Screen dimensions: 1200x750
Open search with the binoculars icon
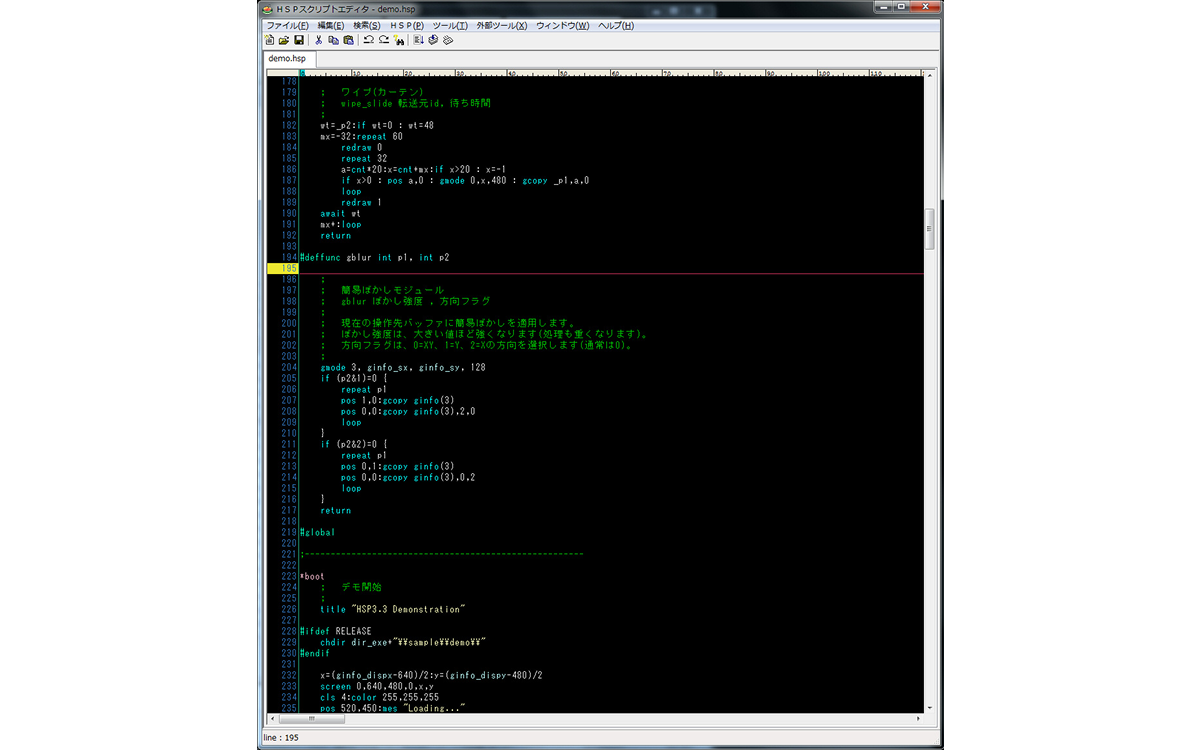tap(399, 40)
